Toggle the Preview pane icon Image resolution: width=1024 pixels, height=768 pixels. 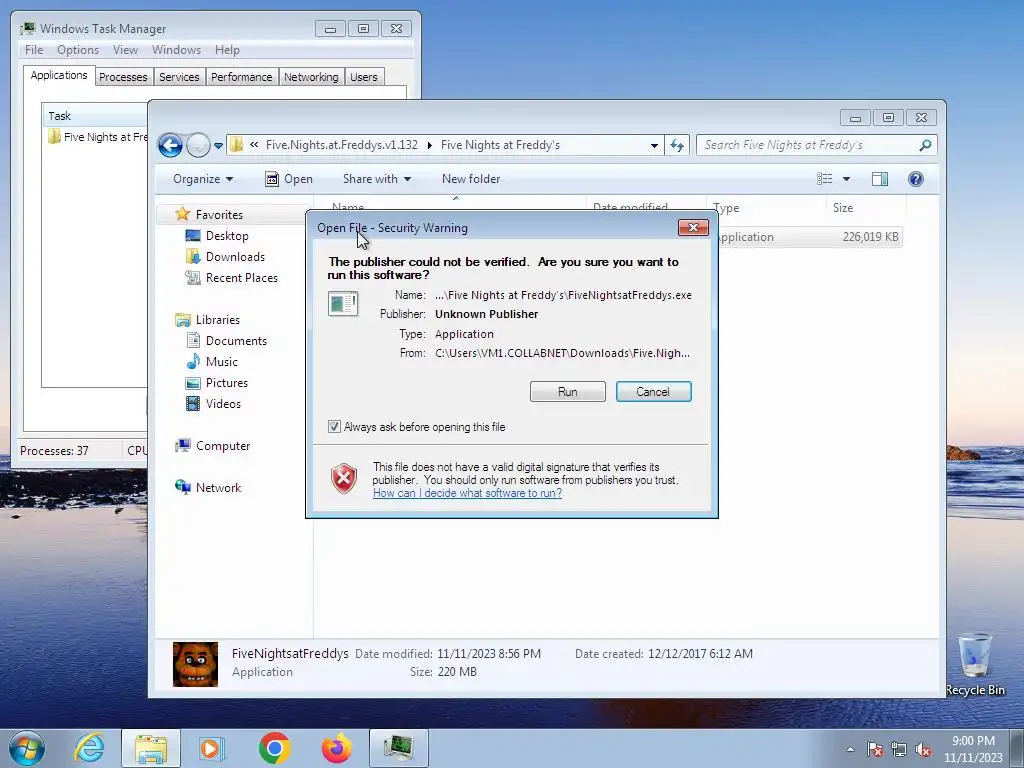(880, 179)
